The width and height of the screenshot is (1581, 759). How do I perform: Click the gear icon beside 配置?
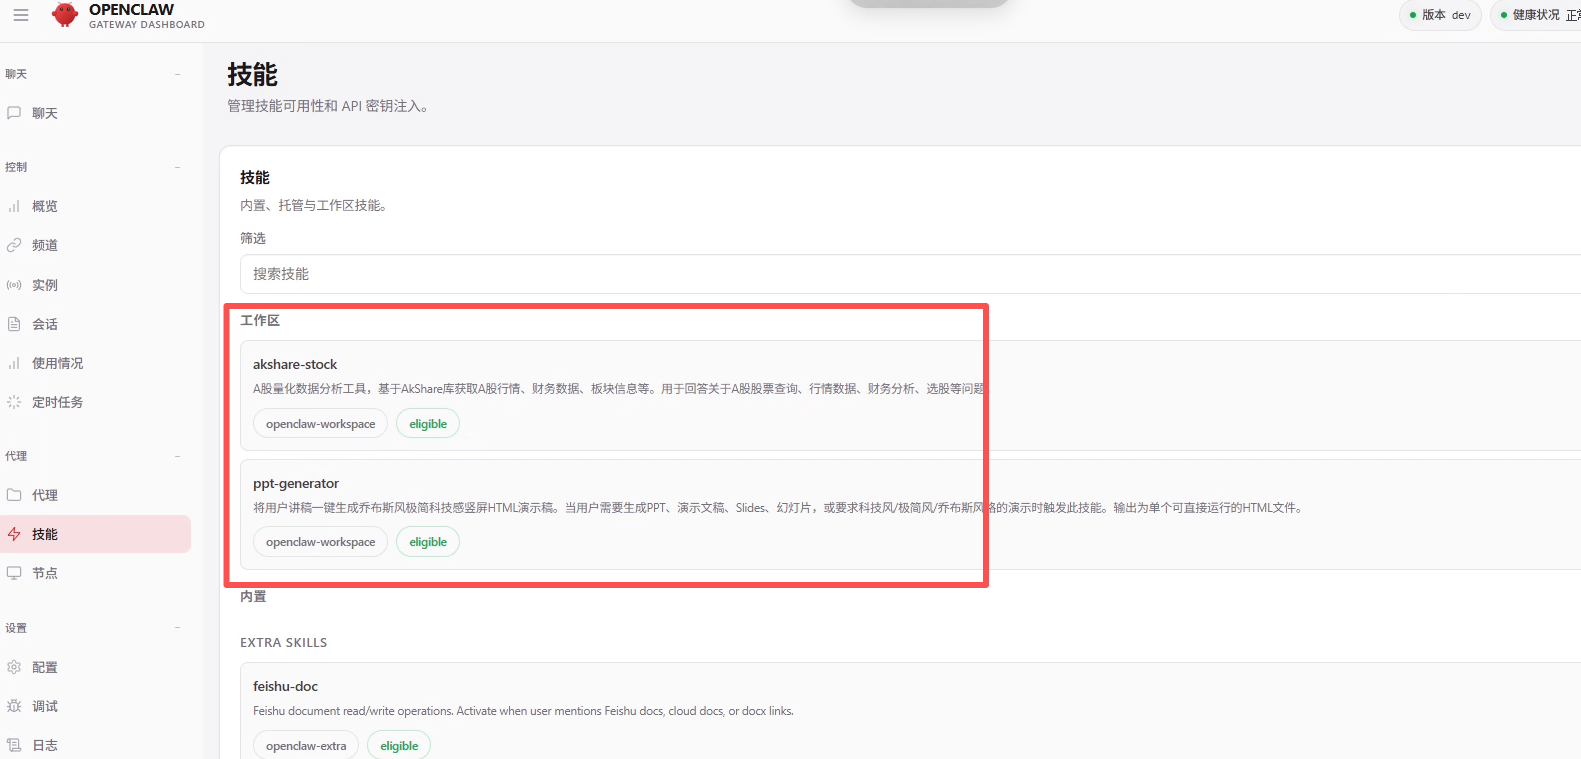[x=14, y=667]
